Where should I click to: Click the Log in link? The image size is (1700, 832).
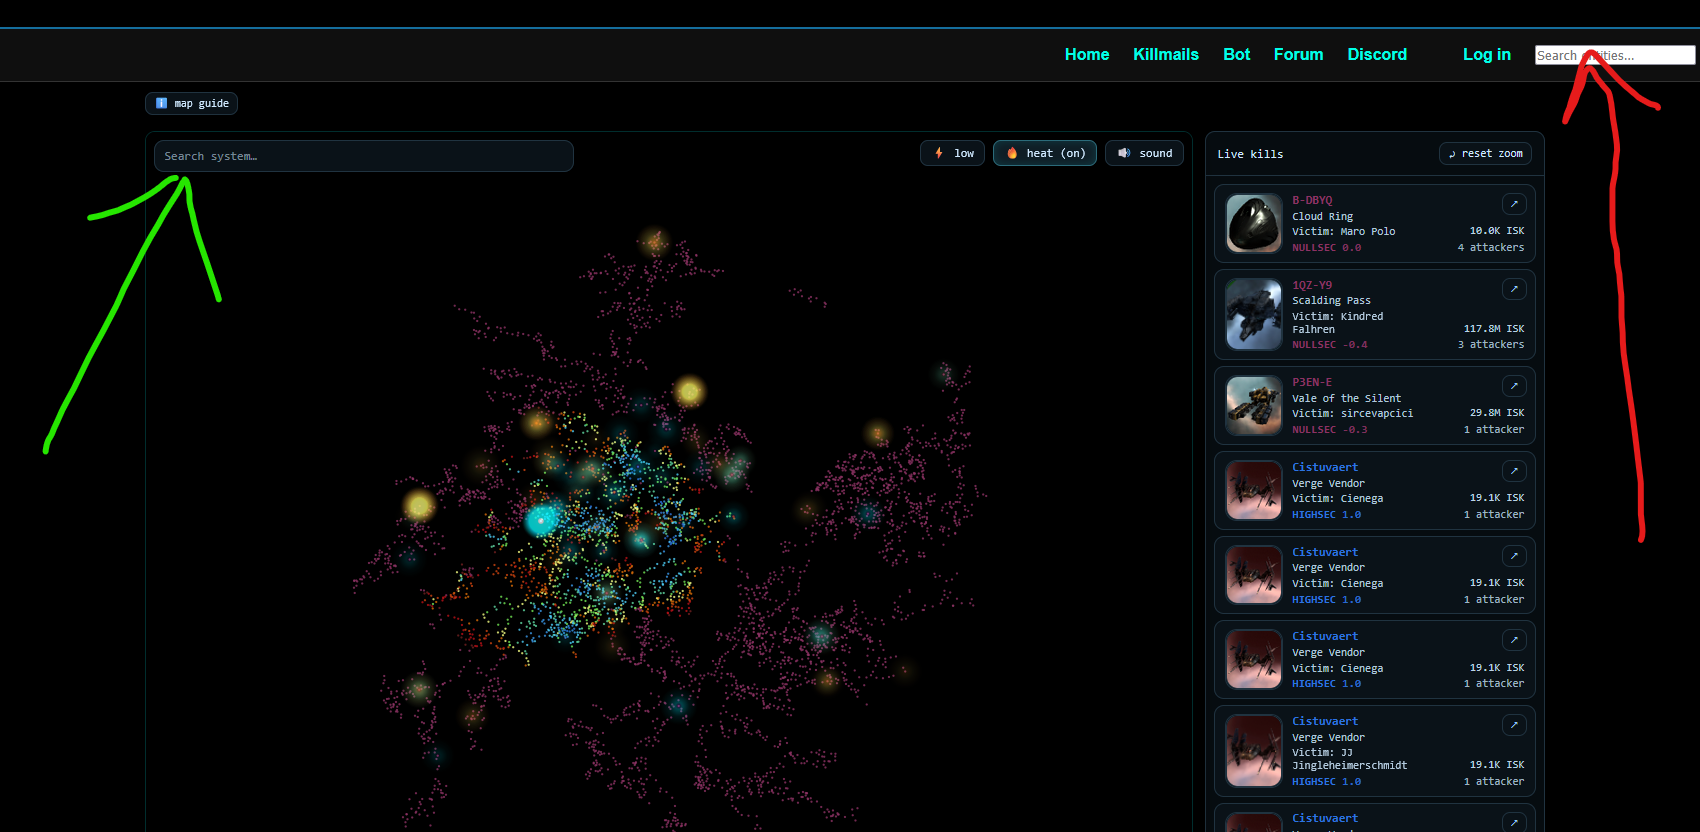coord(1486,55)
